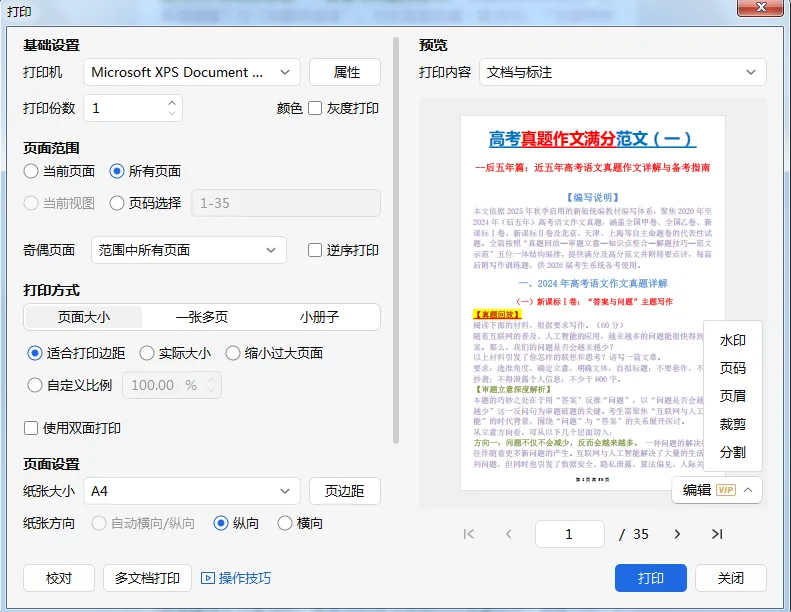Click the 校对 button

click(x=59, y=578)
